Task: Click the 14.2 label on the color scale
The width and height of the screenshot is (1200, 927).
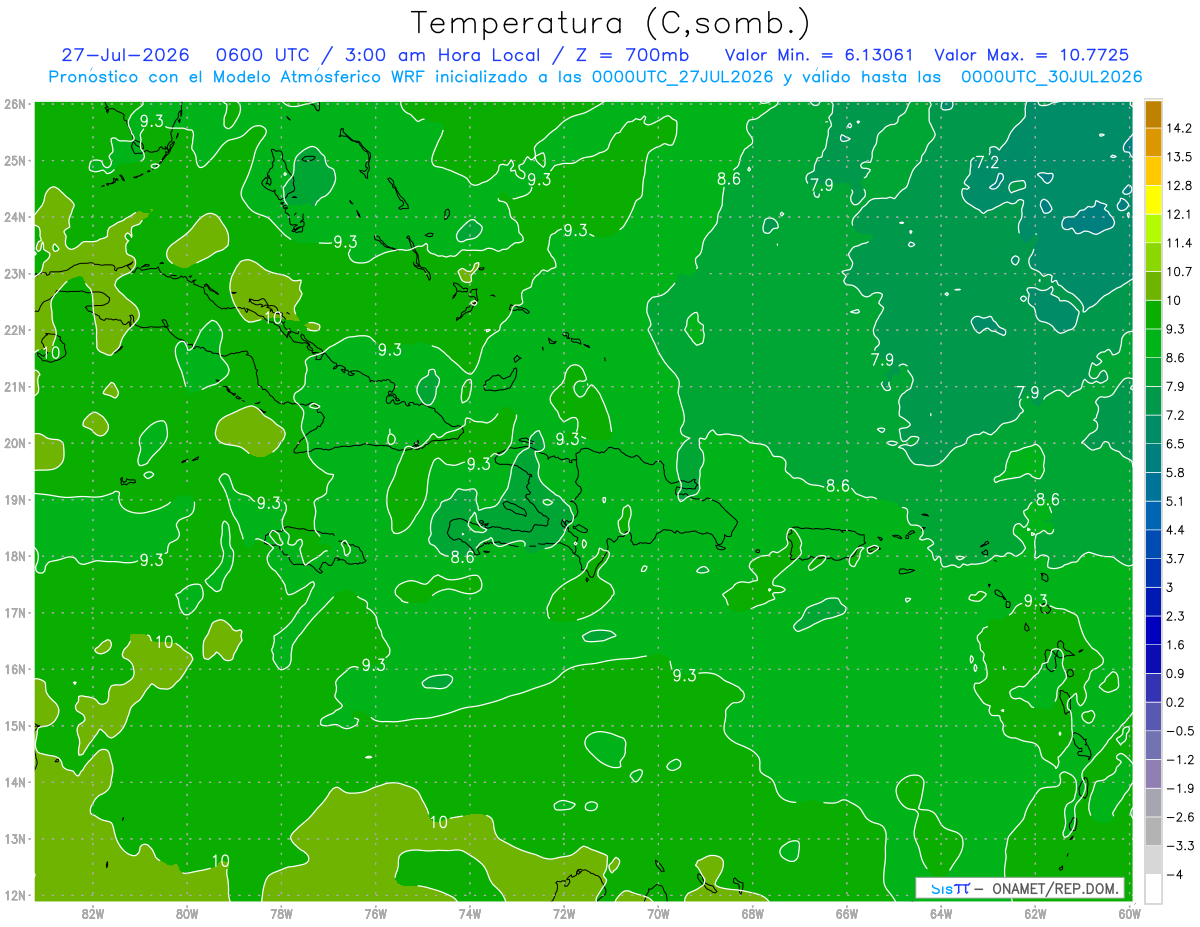Action: [1180, 128]
